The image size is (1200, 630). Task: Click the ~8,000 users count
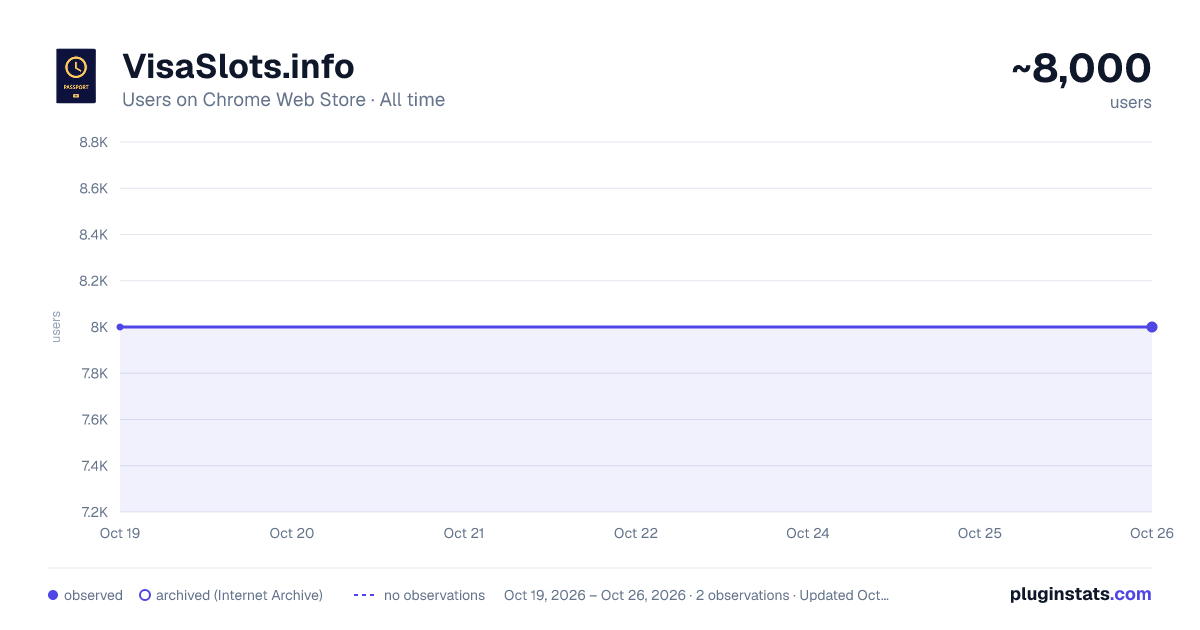pyautogui.click(x=1081, y=69)
